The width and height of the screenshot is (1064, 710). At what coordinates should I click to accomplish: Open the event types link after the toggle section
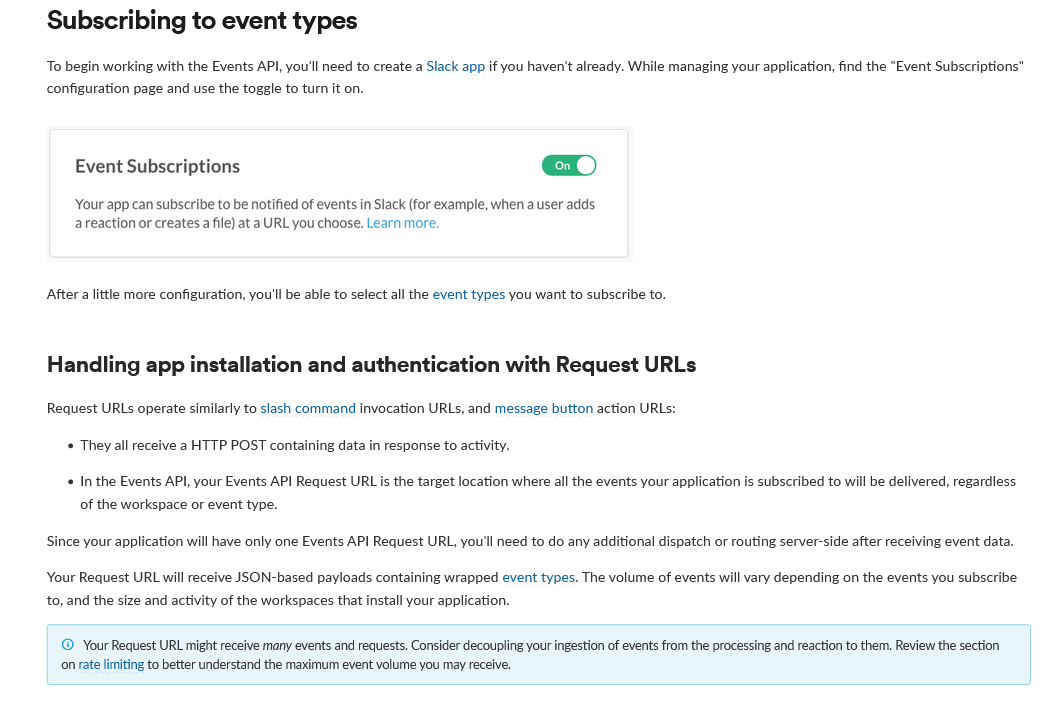coord(468,294)
